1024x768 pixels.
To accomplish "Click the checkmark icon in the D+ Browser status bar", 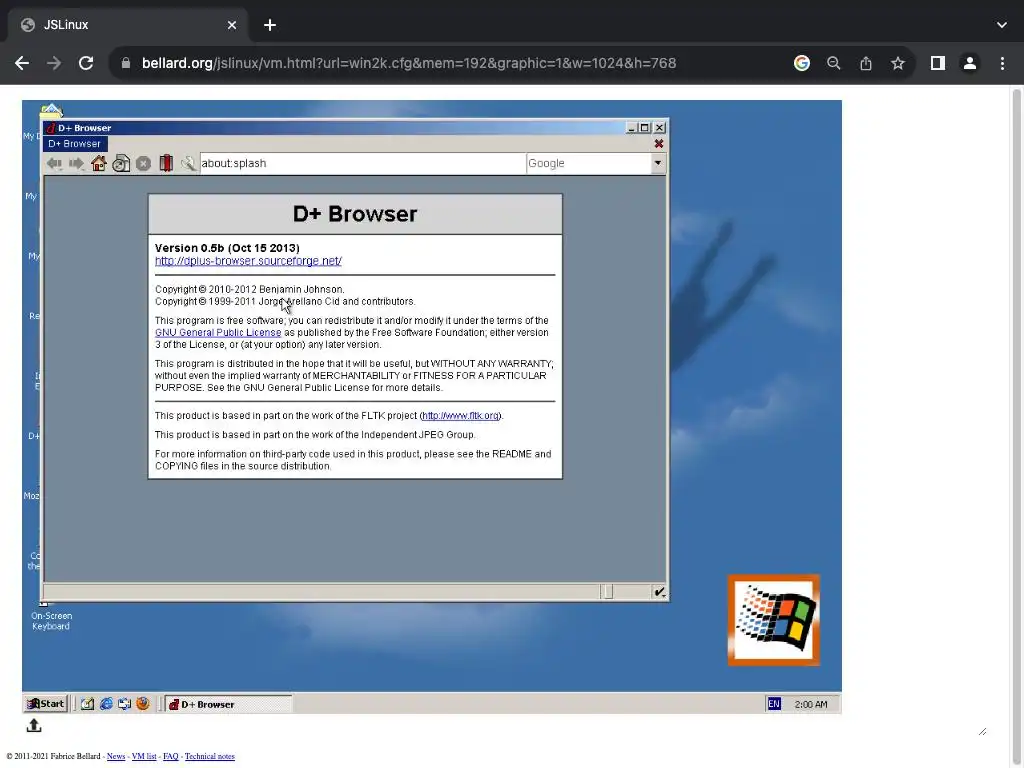I will (659, 592).
